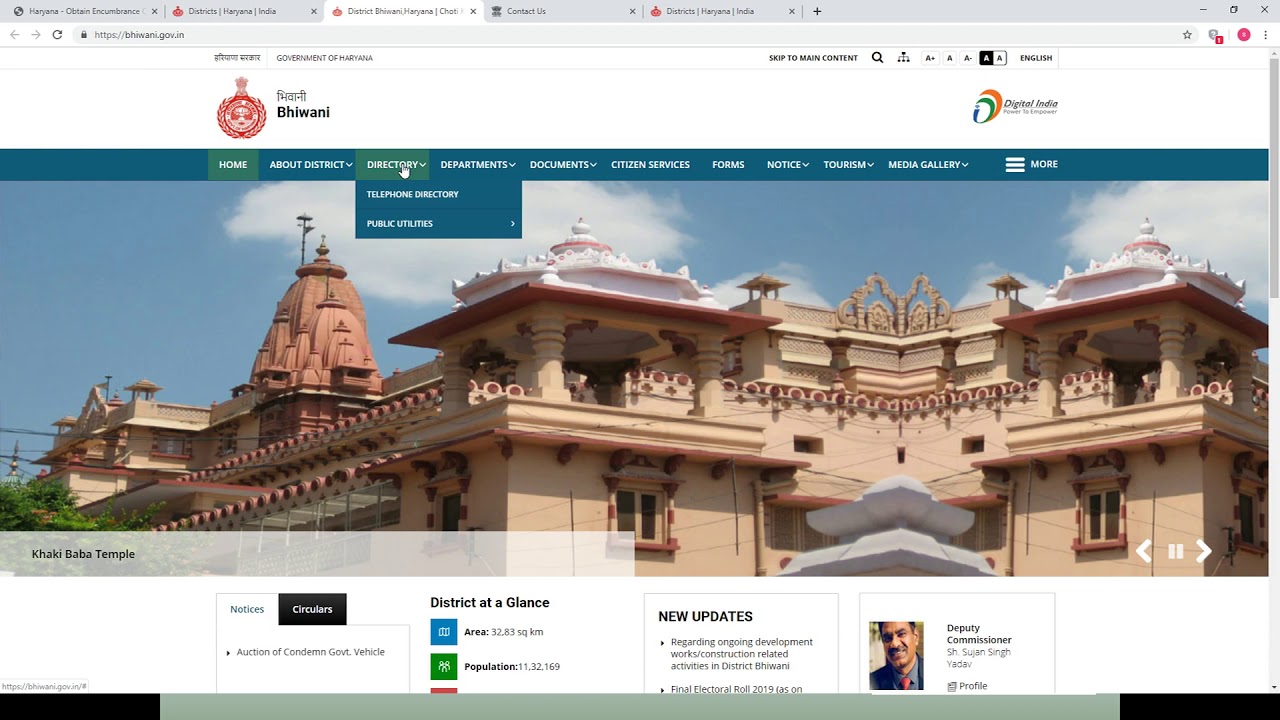Reset font size with plain A button
Viewport: 1280px width, 720px height.
[x=949, y=58]
